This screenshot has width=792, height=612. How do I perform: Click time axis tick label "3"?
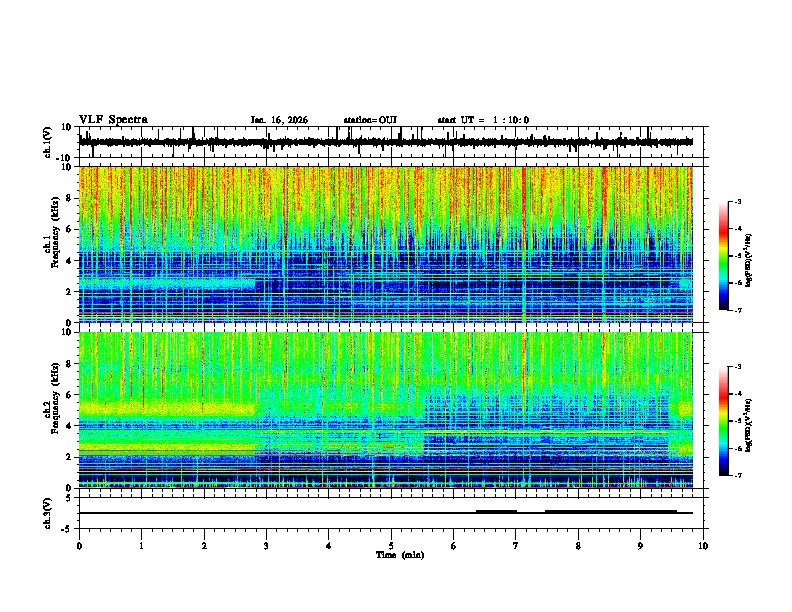266,546
